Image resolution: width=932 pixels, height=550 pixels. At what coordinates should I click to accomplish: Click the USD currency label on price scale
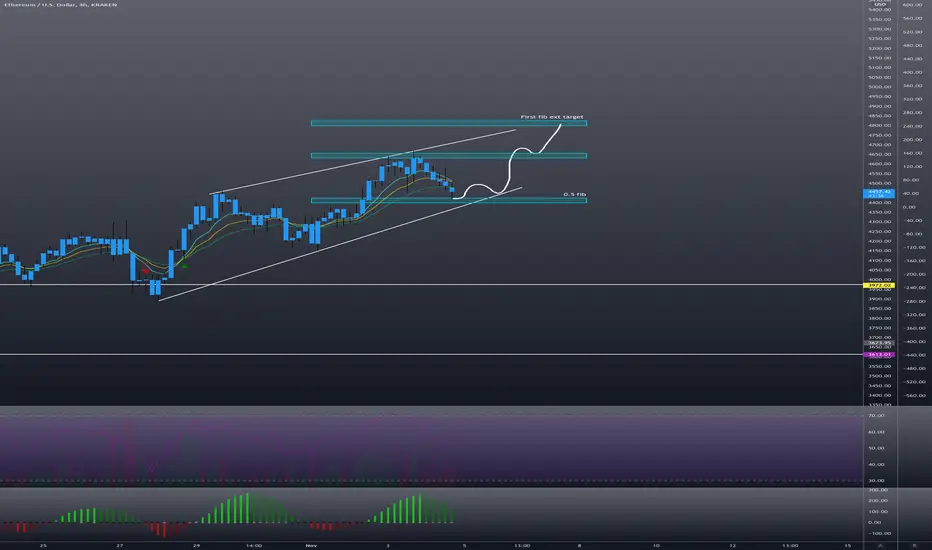(880, 4)
